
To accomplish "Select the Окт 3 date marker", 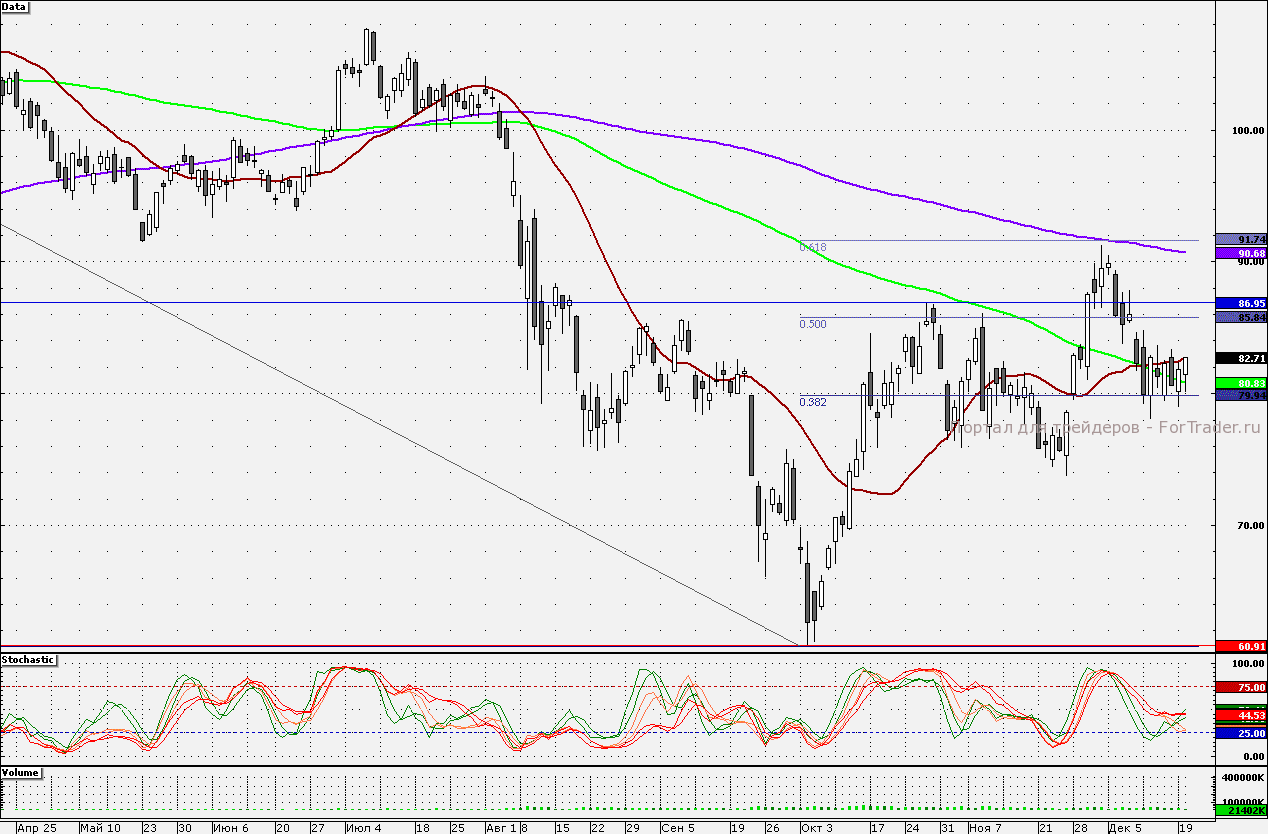I will coord(816,828).
